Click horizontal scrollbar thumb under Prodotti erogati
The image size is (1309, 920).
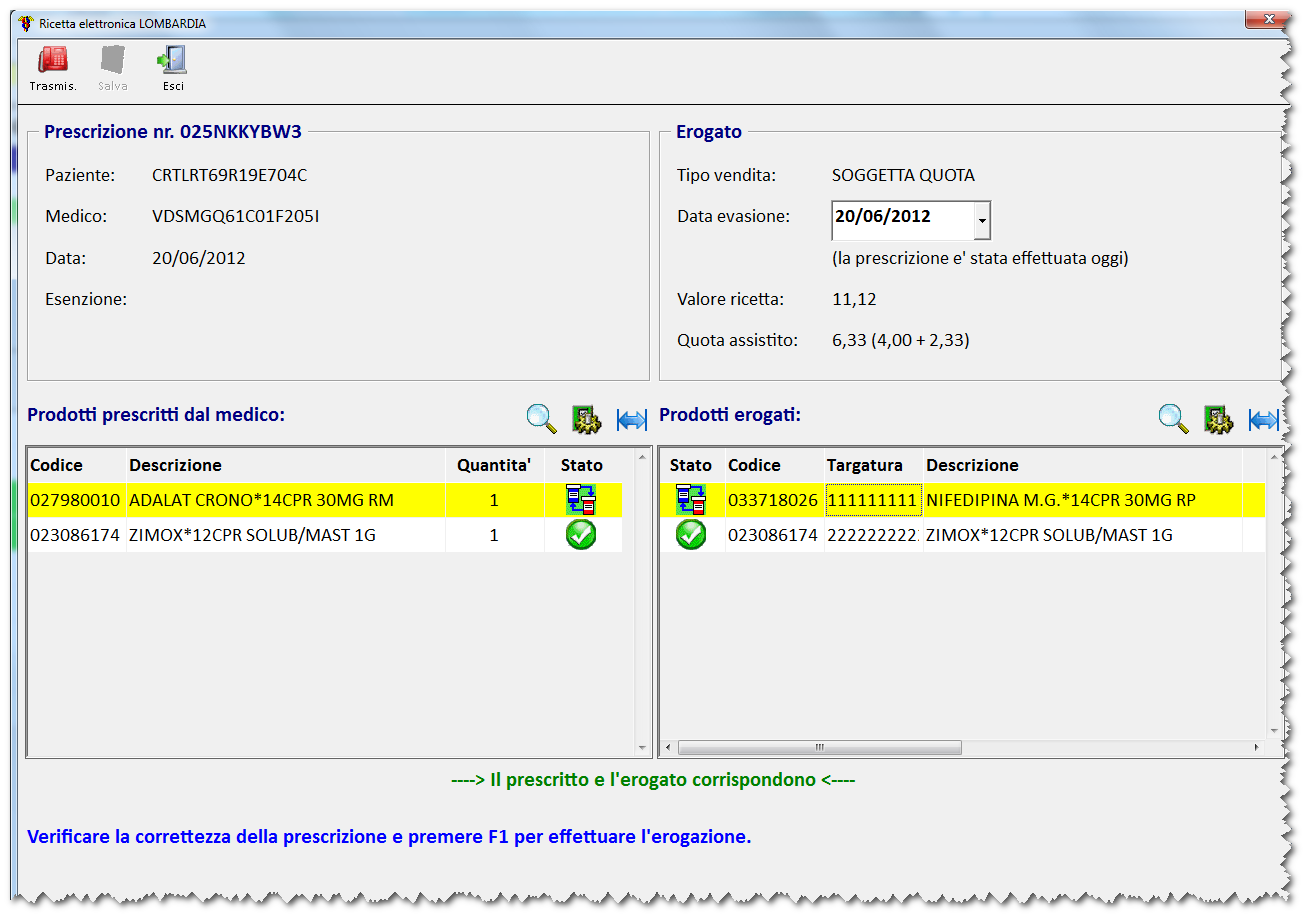click(819, 747)
